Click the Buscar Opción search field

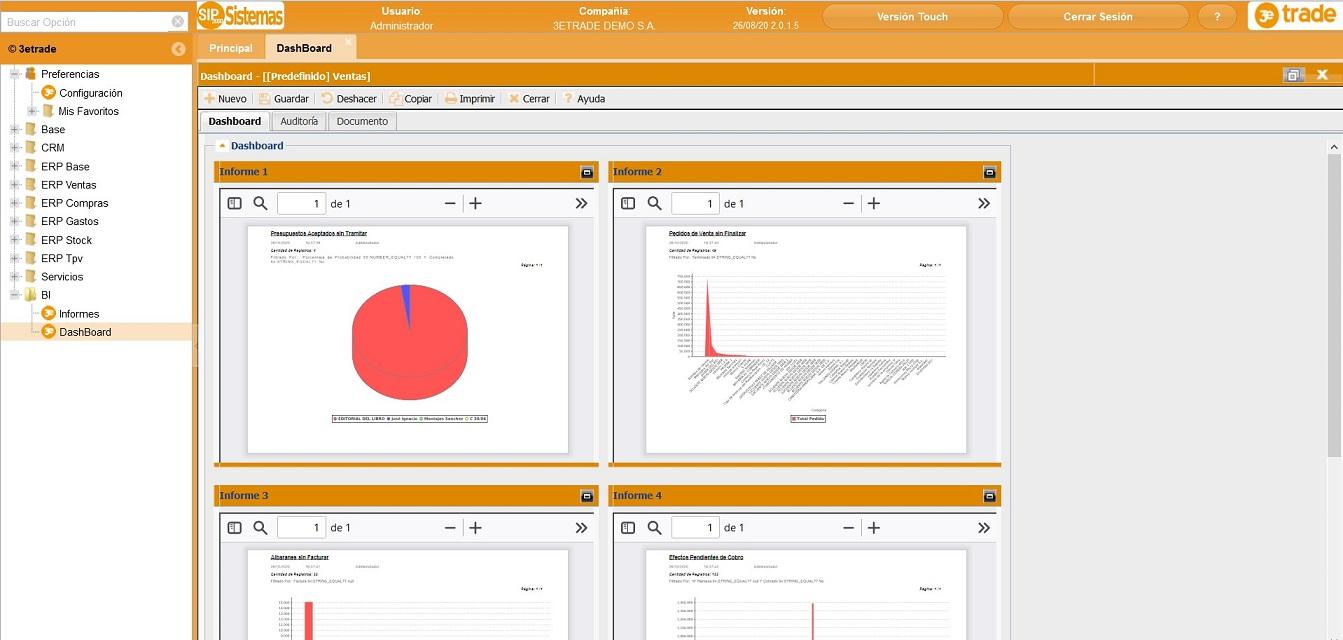click(86, 22)
